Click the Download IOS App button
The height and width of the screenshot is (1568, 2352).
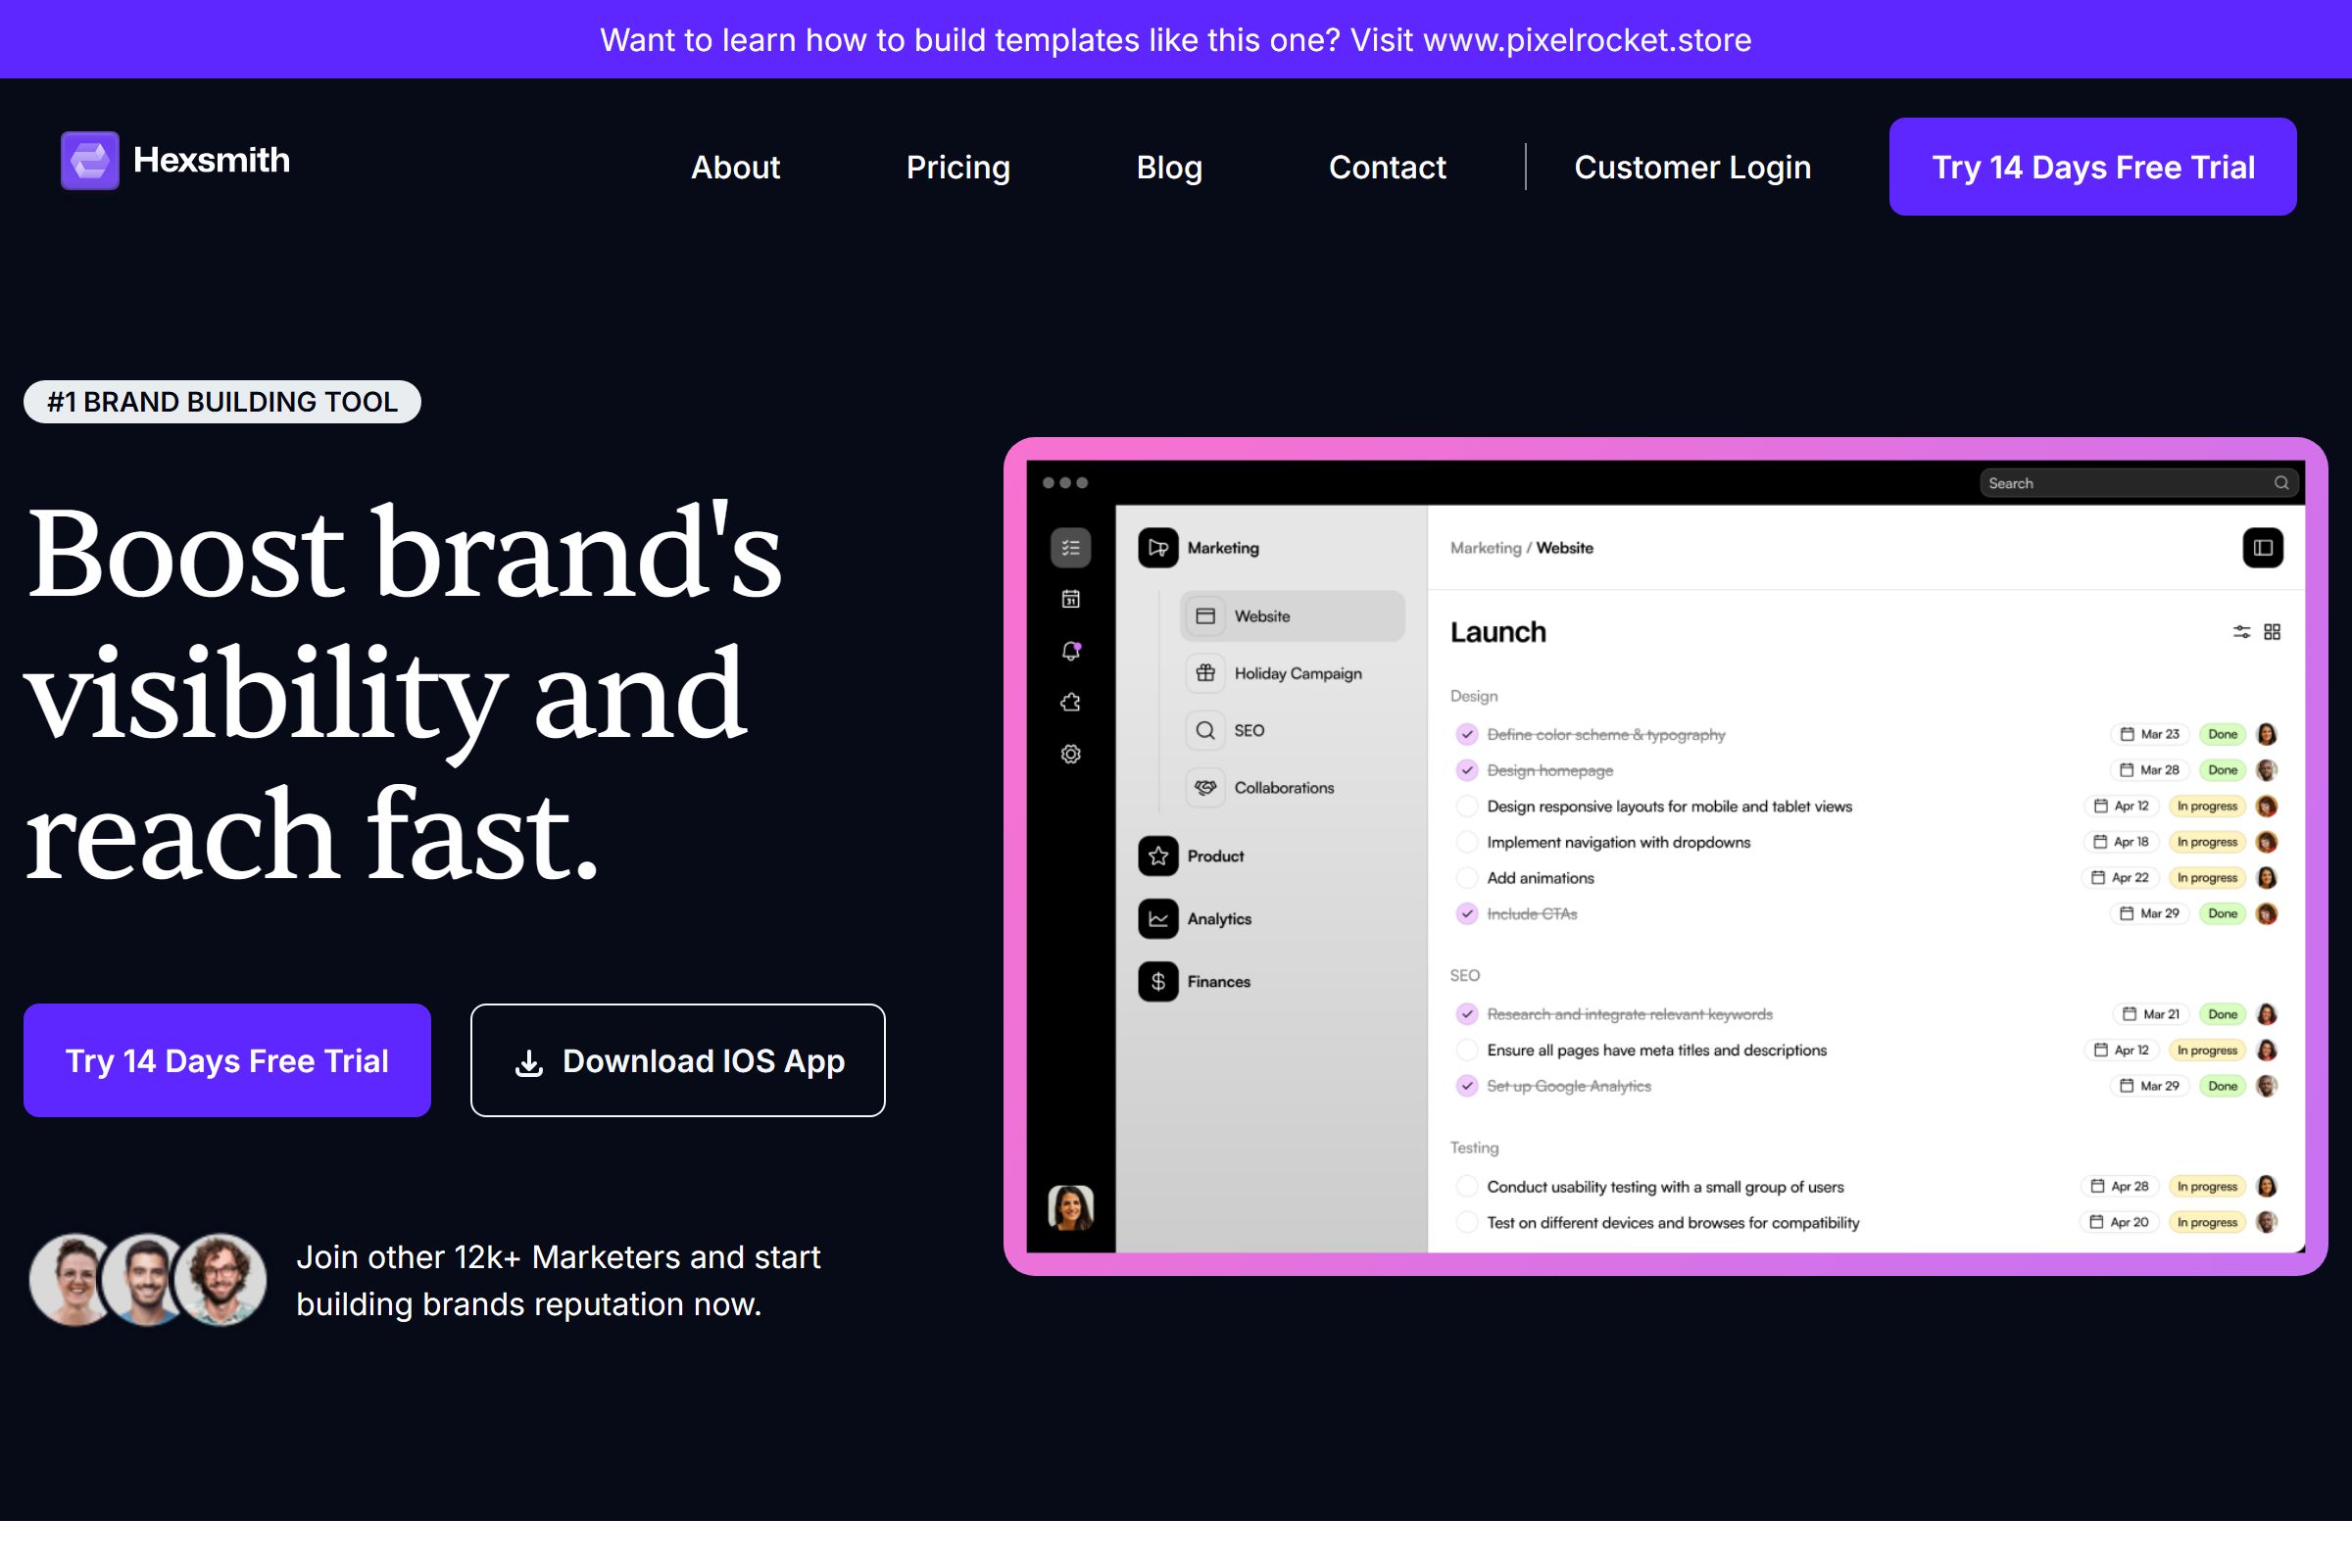pyautogui.click(x=677, y=1060)
